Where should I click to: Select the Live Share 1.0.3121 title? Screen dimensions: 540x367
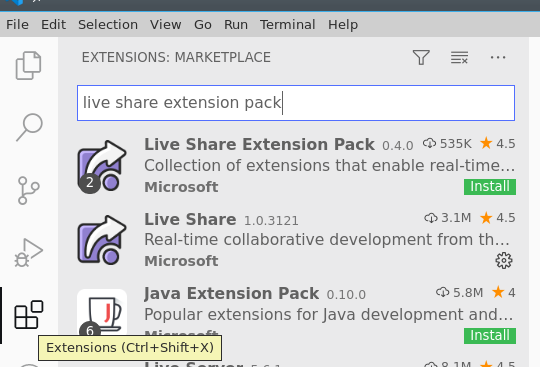click(190, 219)
